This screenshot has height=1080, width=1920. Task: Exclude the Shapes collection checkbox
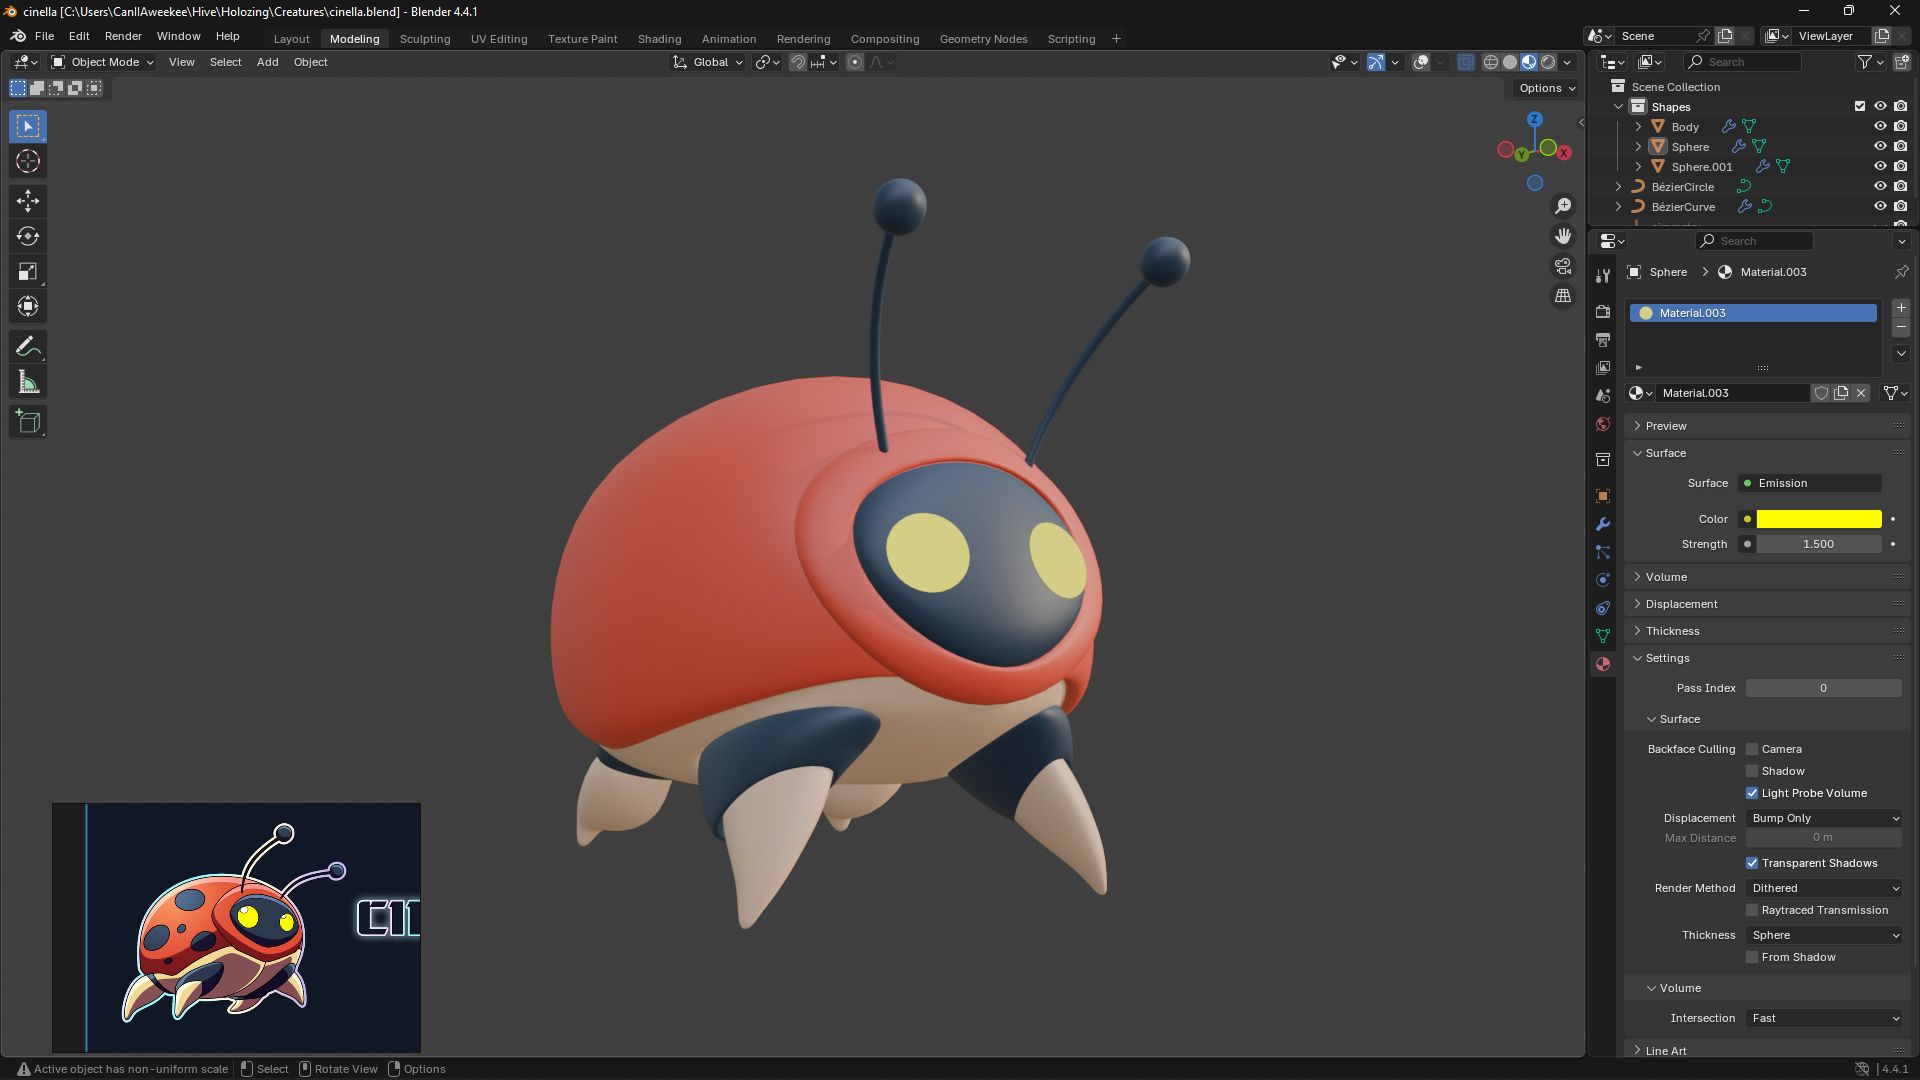pyautogui.click(x=1860, y=106)
